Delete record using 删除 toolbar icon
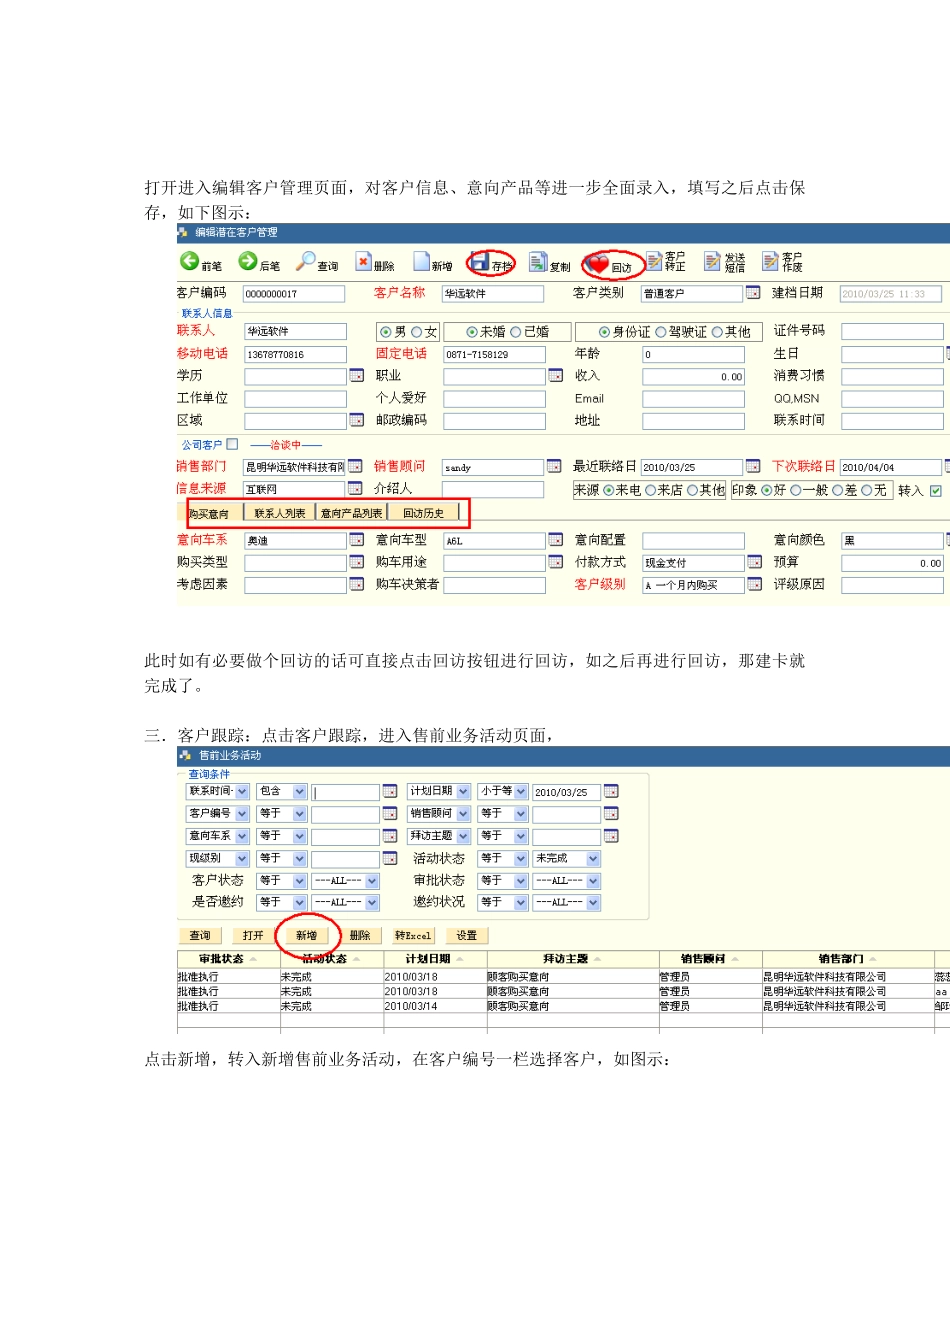 (375, 262)
